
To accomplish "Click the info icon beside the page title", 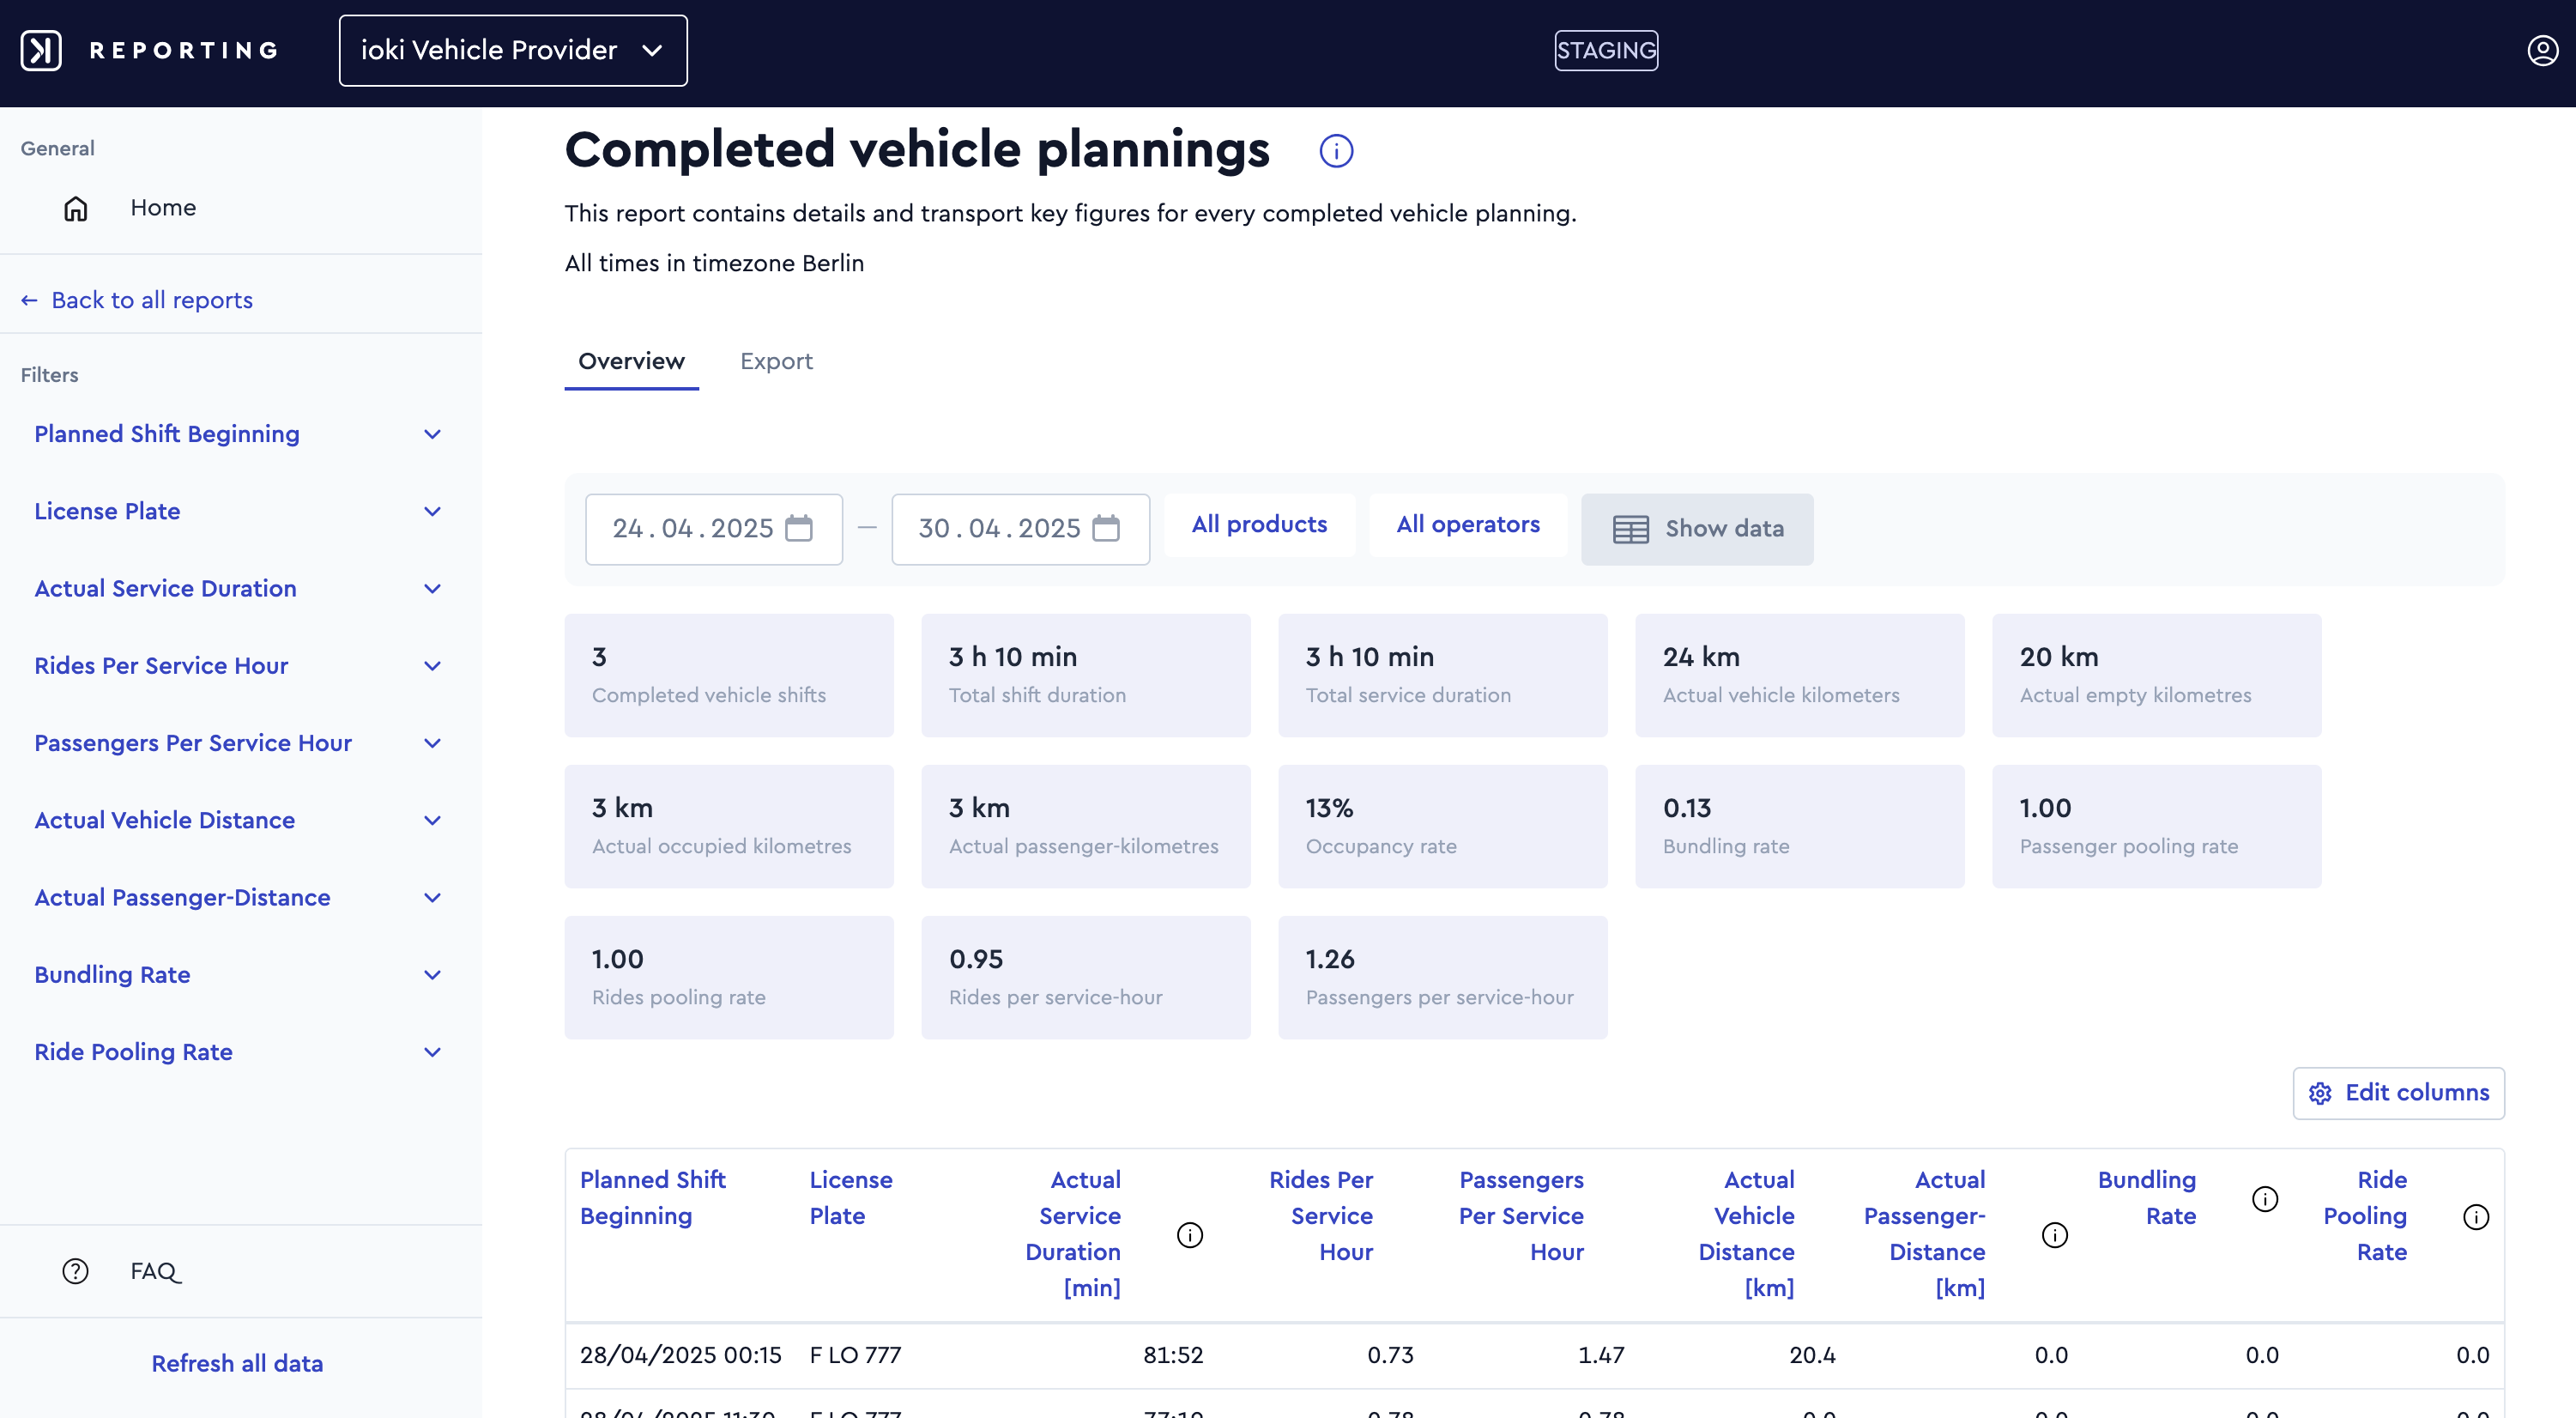I will click(x=1336, y=151).
